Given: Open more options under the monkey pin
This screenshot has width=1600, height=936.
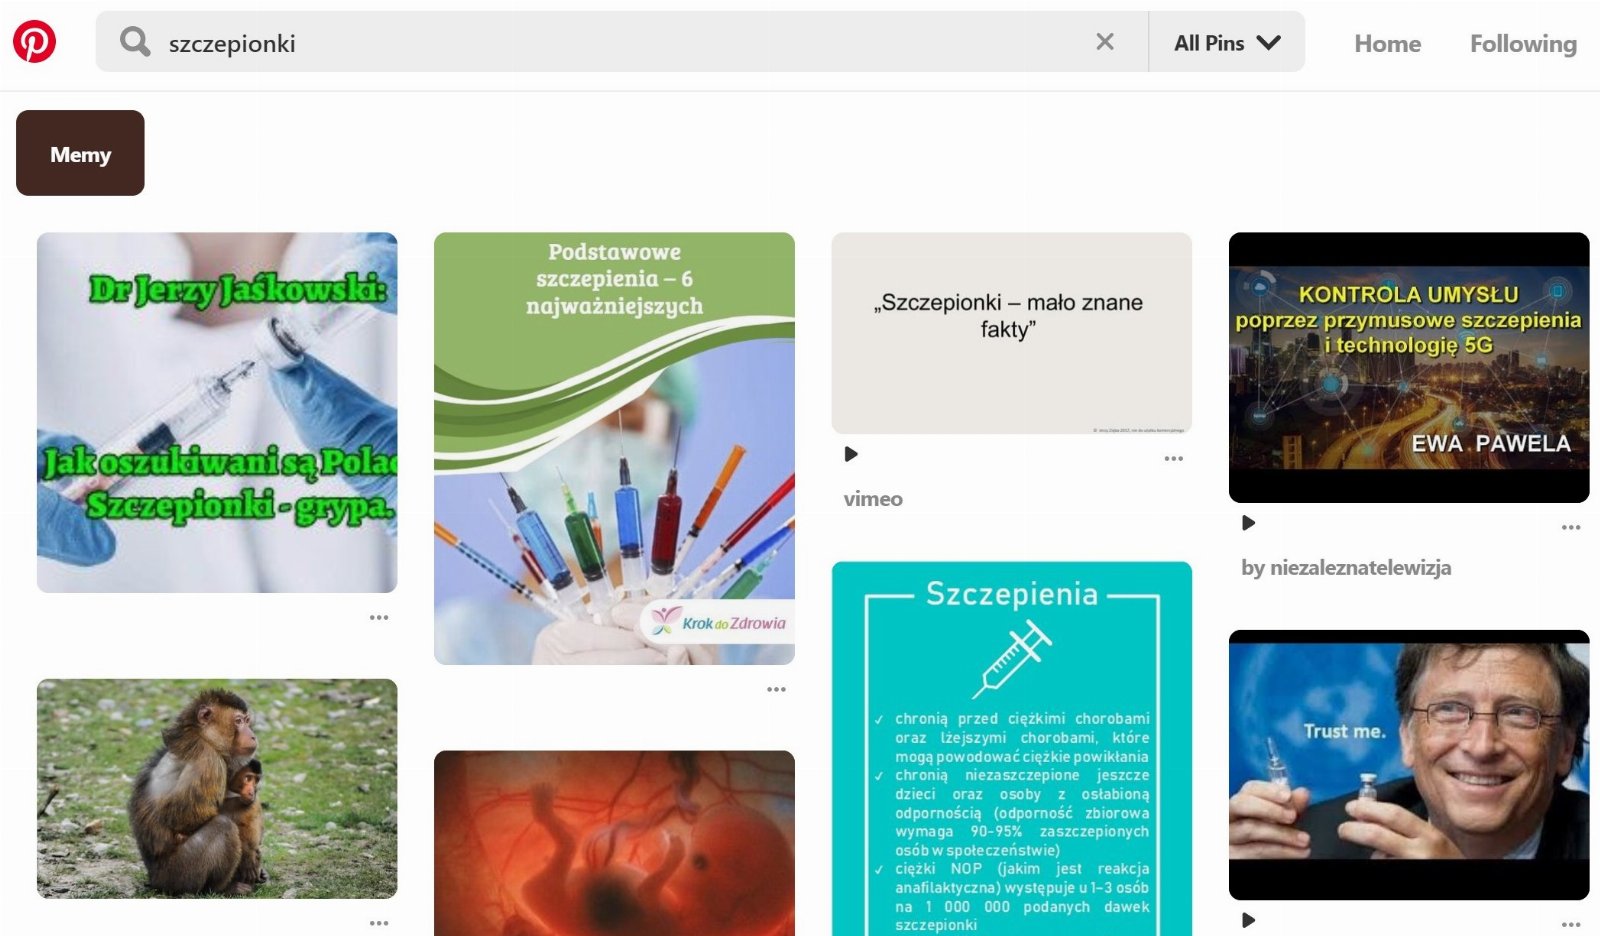Looking at the screenshot, I should [x=379, y=922].
